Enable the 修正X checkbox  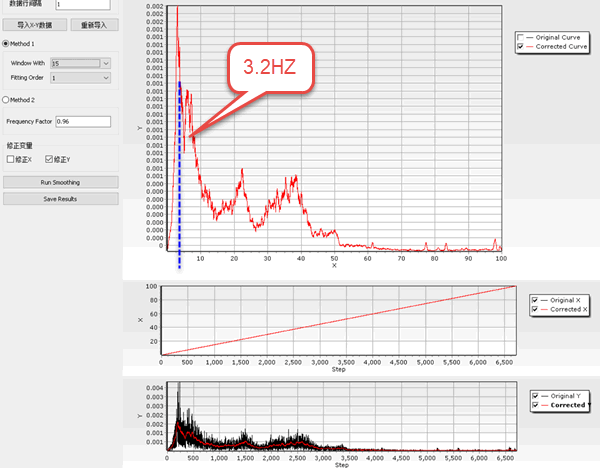click(11, 159)
